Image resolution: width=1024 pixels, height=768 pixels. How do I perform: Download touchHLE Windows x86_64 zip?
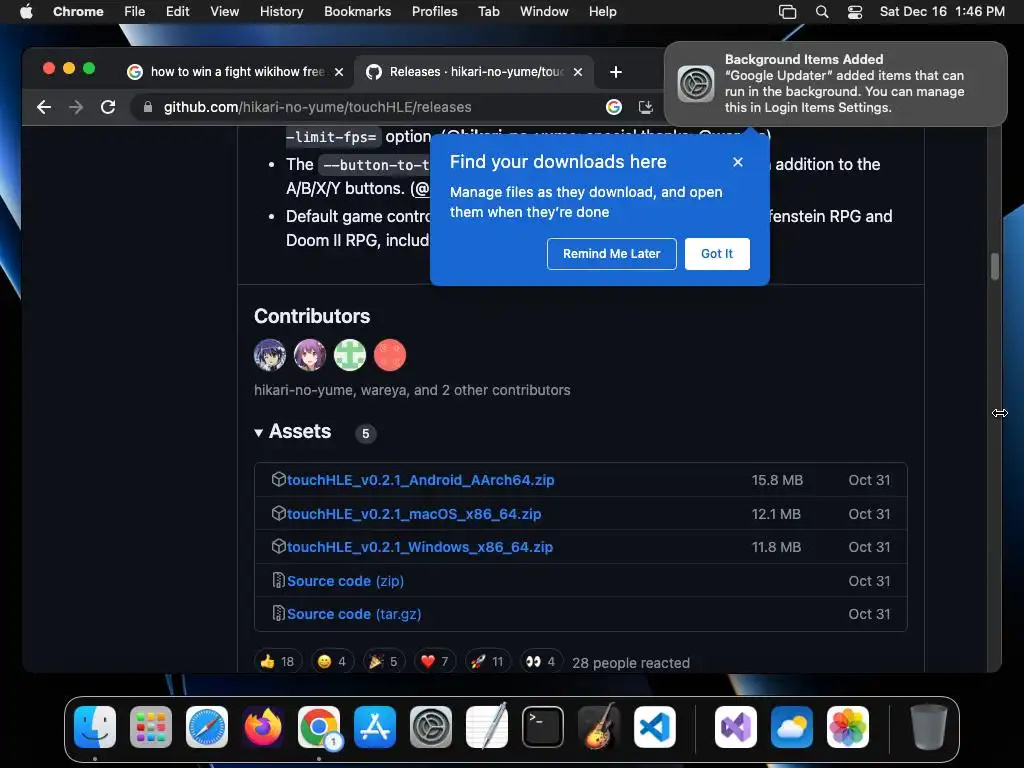coord(420,547)
